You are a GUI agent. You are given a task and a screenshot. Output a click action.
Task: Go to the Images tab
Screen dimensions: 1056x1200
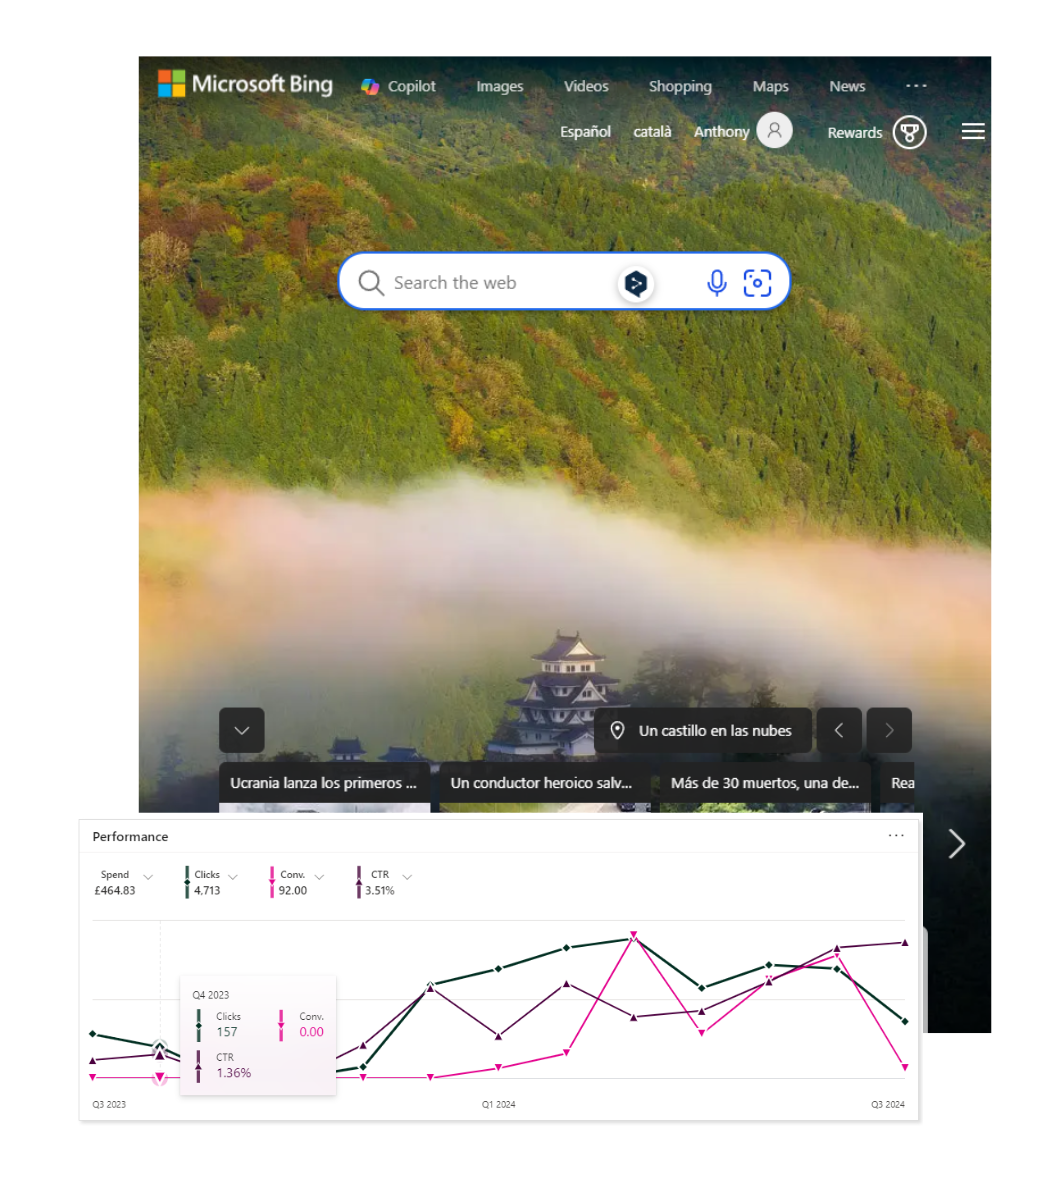click(500, 87)
